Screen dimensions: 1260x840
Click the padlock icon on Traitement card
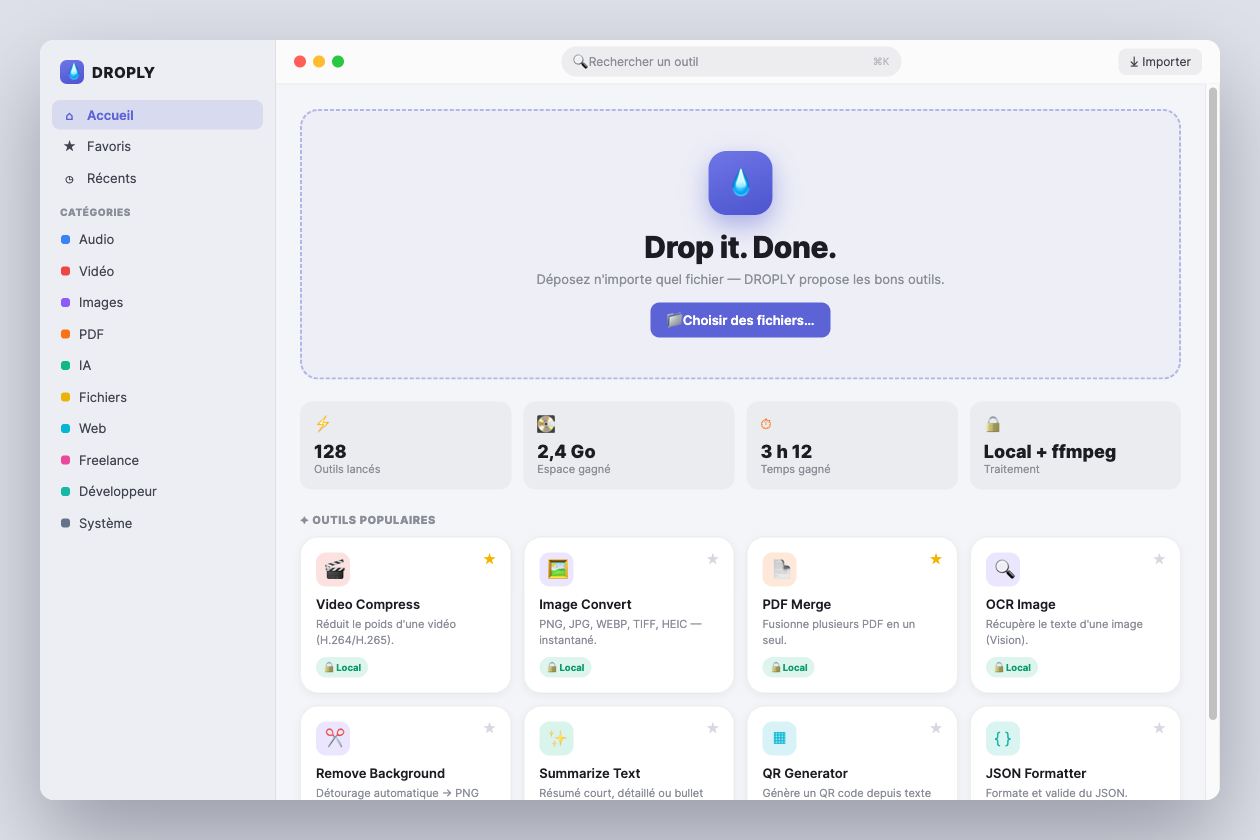click(x=993, y=424)
